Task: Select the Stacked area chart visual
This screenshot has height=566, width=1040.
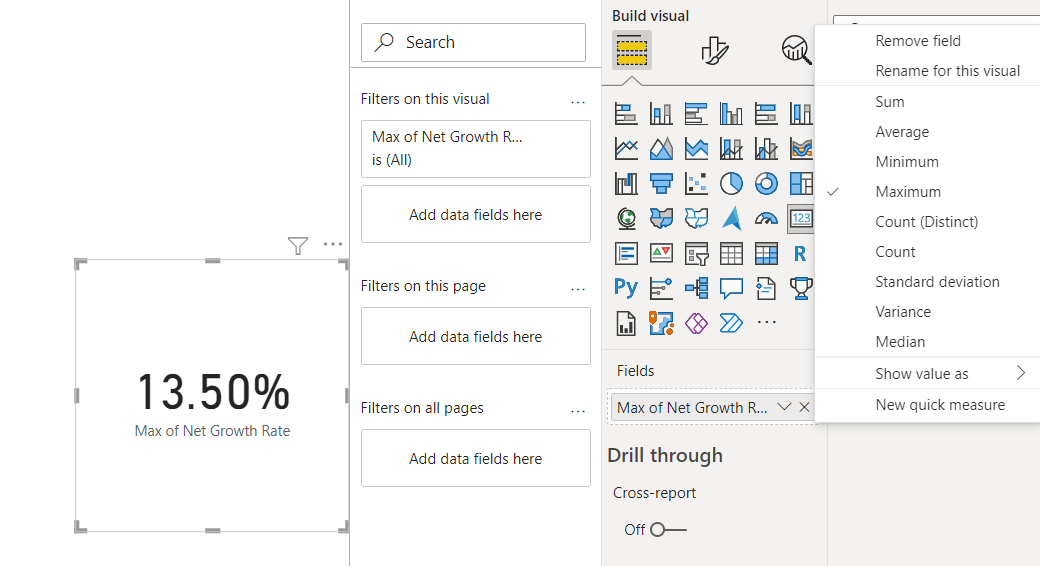Action: coord(696,149)
